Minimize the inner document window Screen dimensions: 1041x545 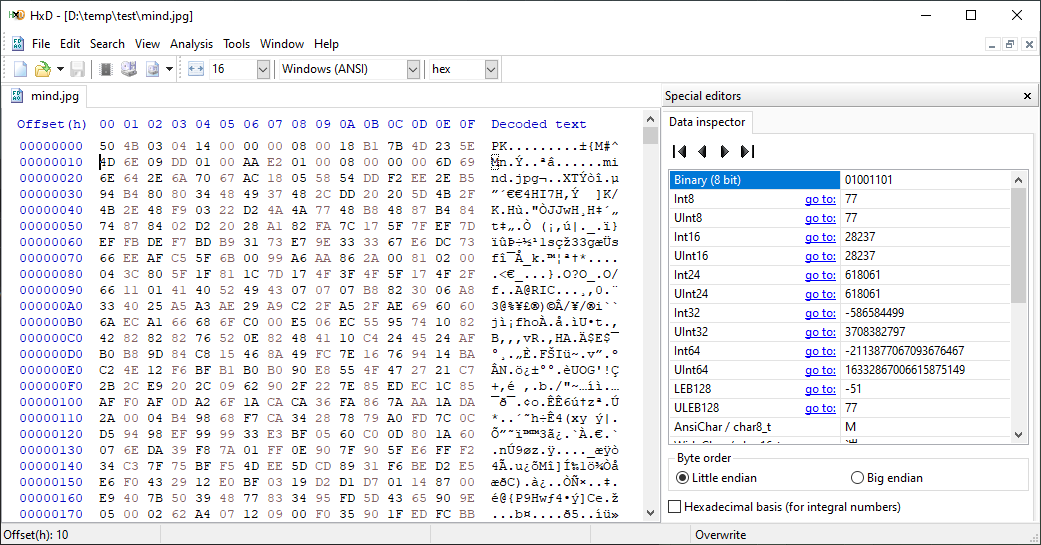tap(992, 44)
